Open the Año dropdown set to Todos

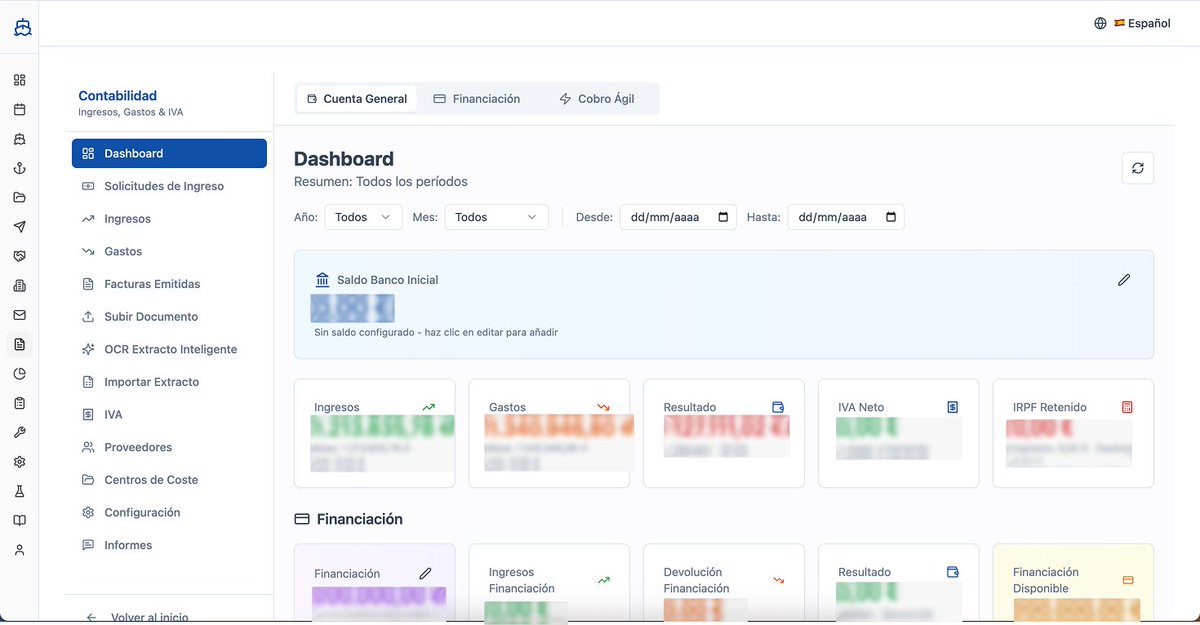(363, 217)
